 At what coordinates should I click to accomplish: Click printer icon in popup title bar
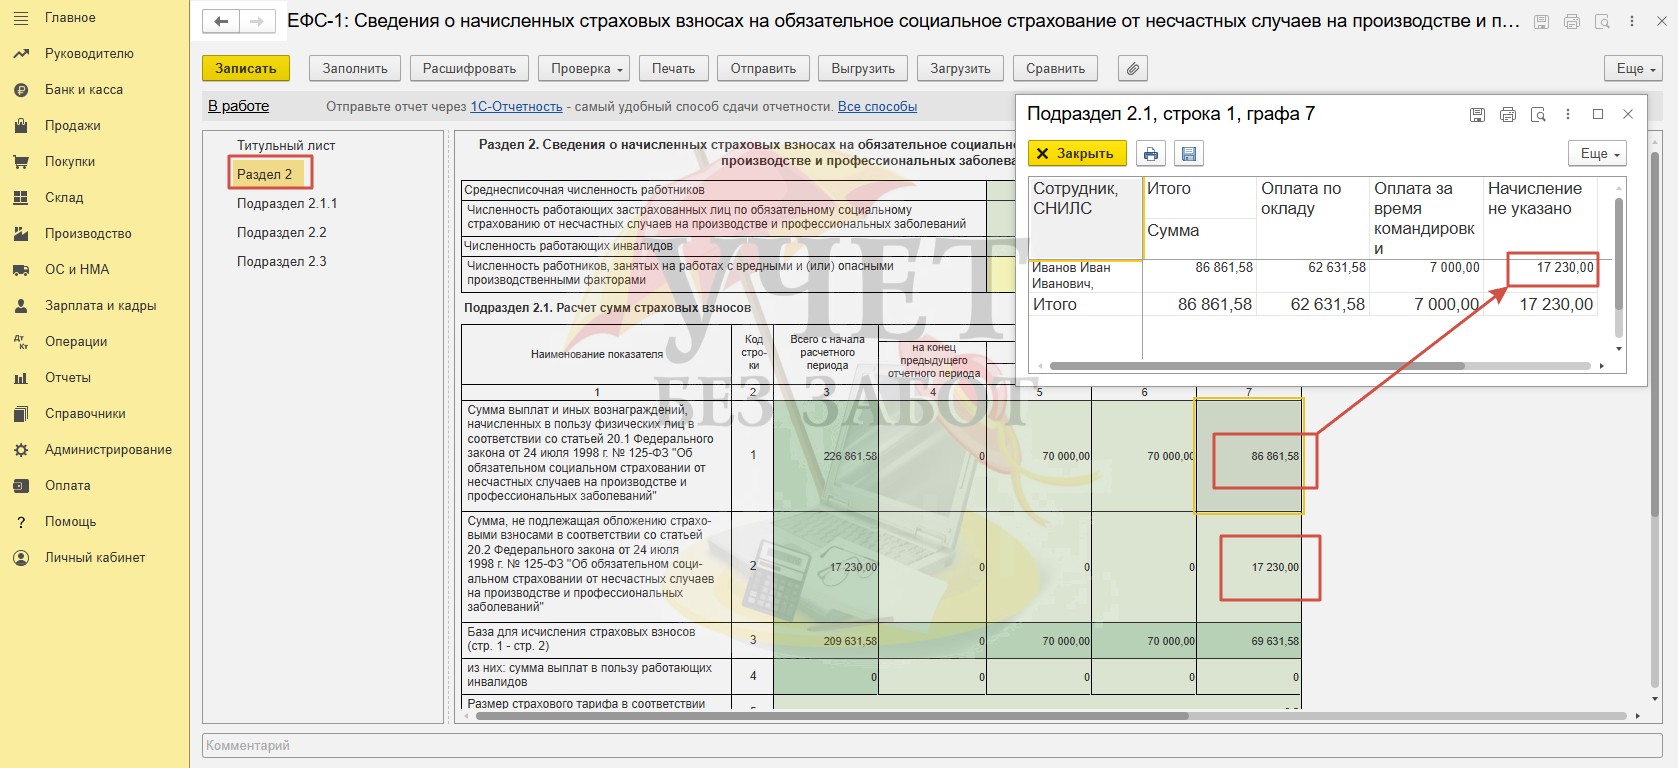click(x=1508, y=115)
